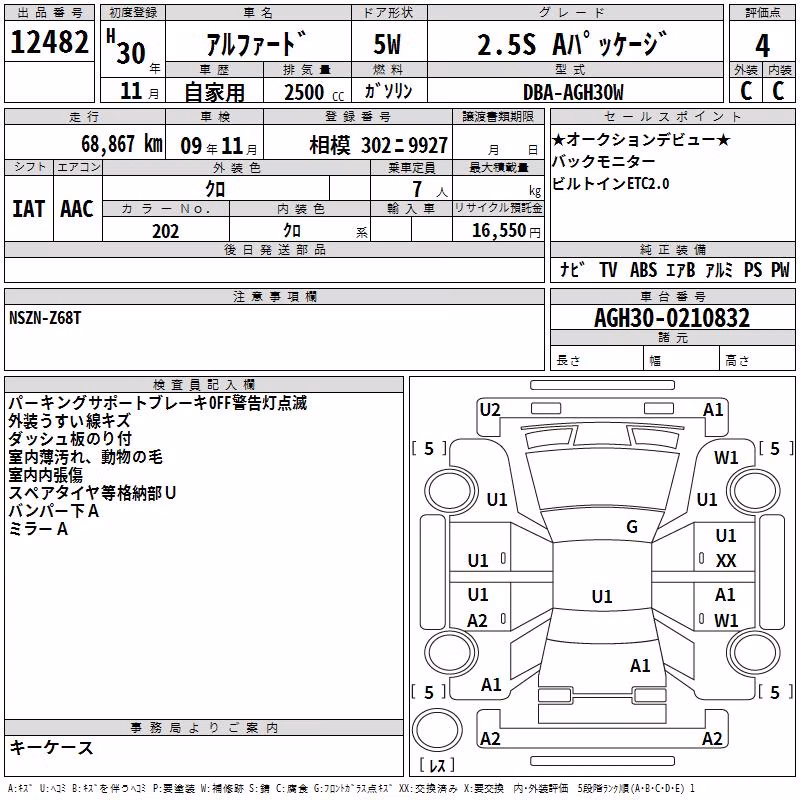The width and height of the screenshot is (800, 800).
Task: Select the model code DBA-AGH30W
Action: coord(573,92)
